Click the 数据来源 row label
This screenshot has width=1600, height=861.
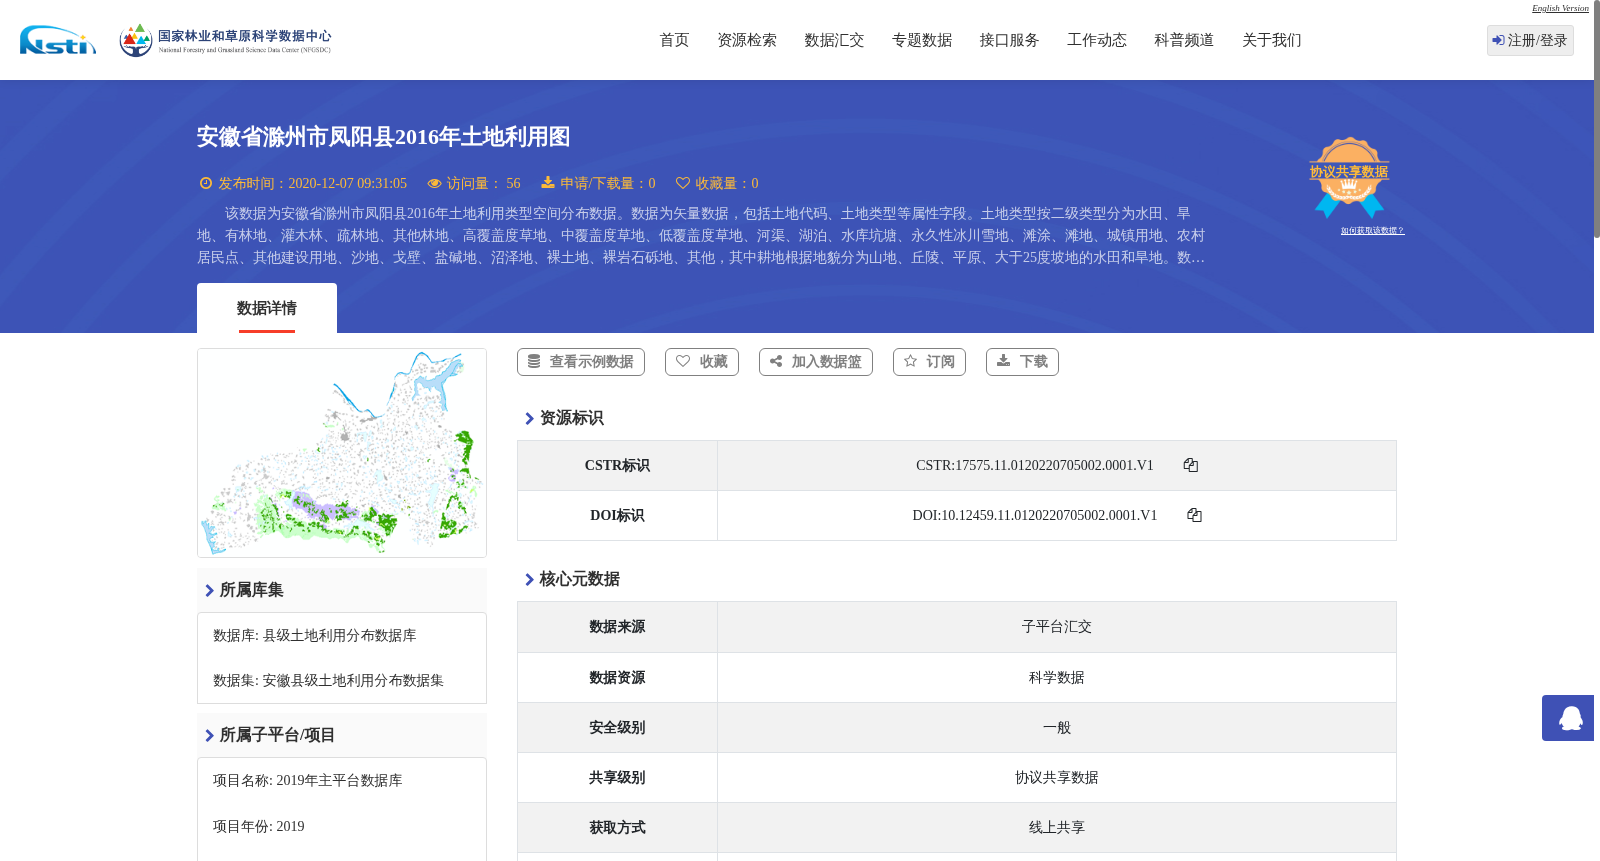click(x=617, y=627)
